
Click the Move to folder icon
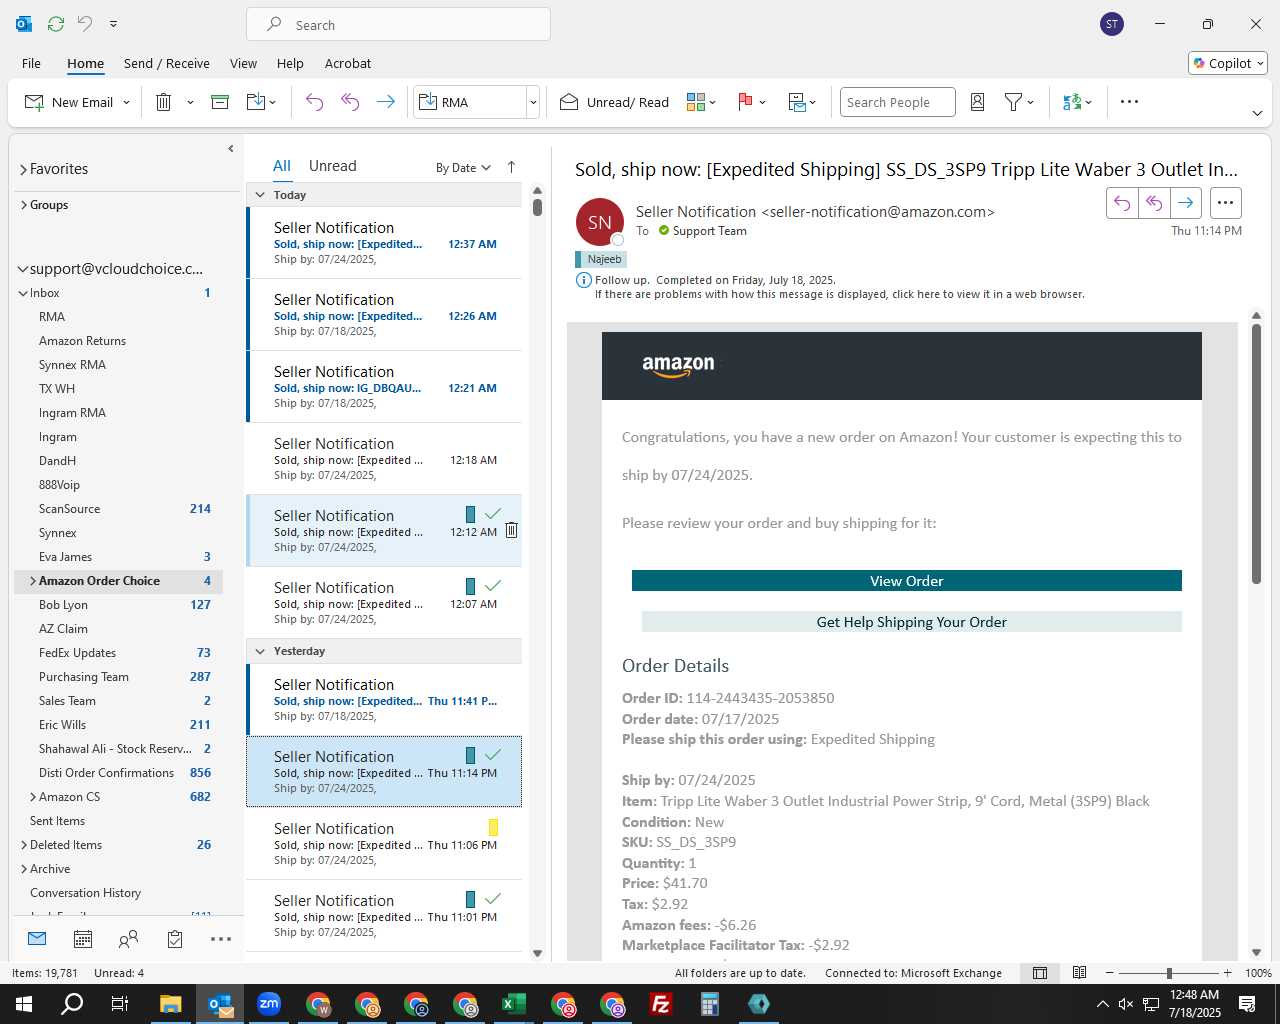click(256, 102)
